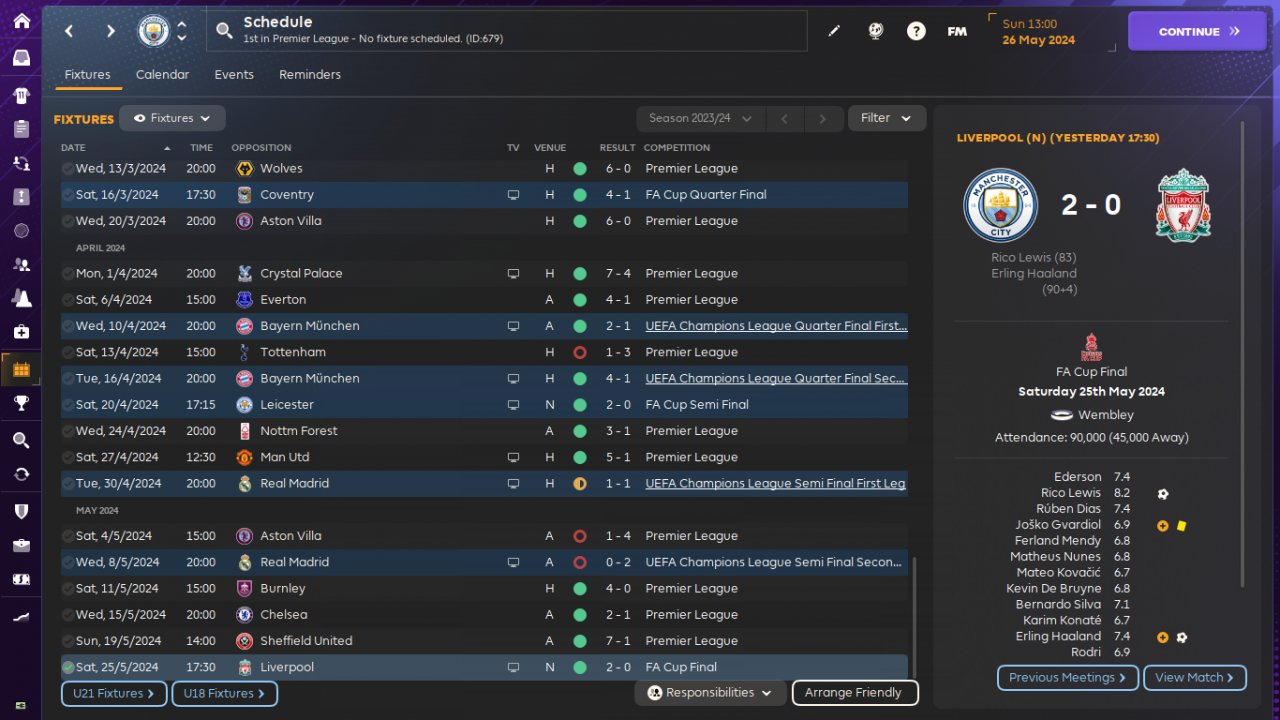Open the Competitions trophy sidebar icon
1280x720 pixels.
click(x=21, y=403)
